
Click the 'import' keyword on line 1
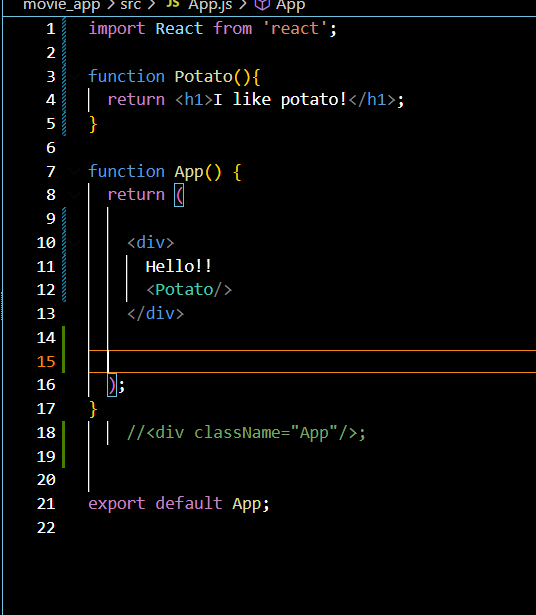117,29
